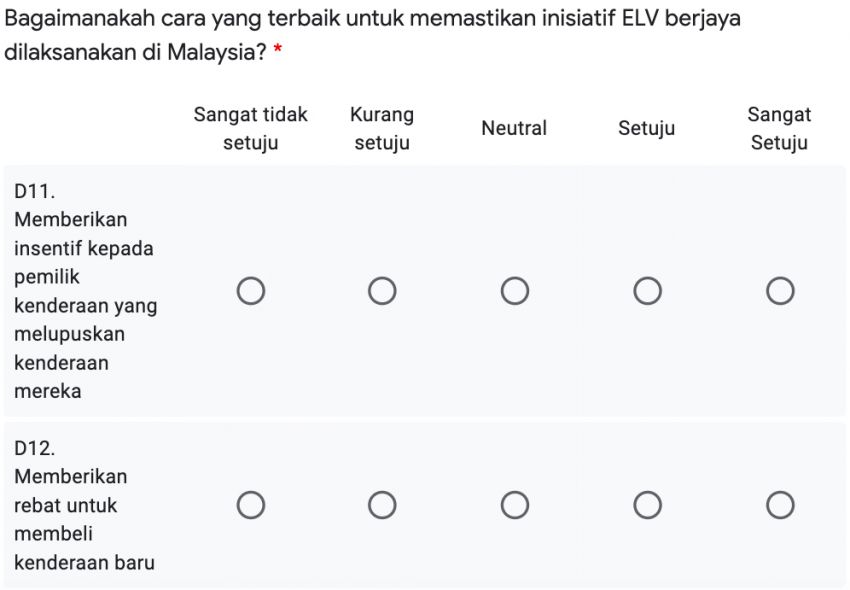The width and height of the screenshot is (850, 590).
Task: Pick the strongest agreement option for rebate statement
Action: (x=779, y=505)
